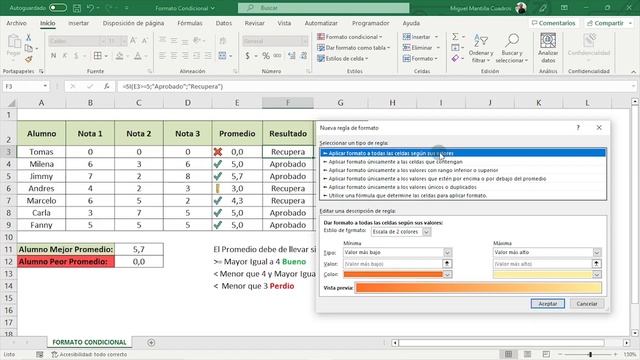
Task: Select rule 'Aplicar formato únicamente a las celdas que contengan'
Action: point(463,162)
